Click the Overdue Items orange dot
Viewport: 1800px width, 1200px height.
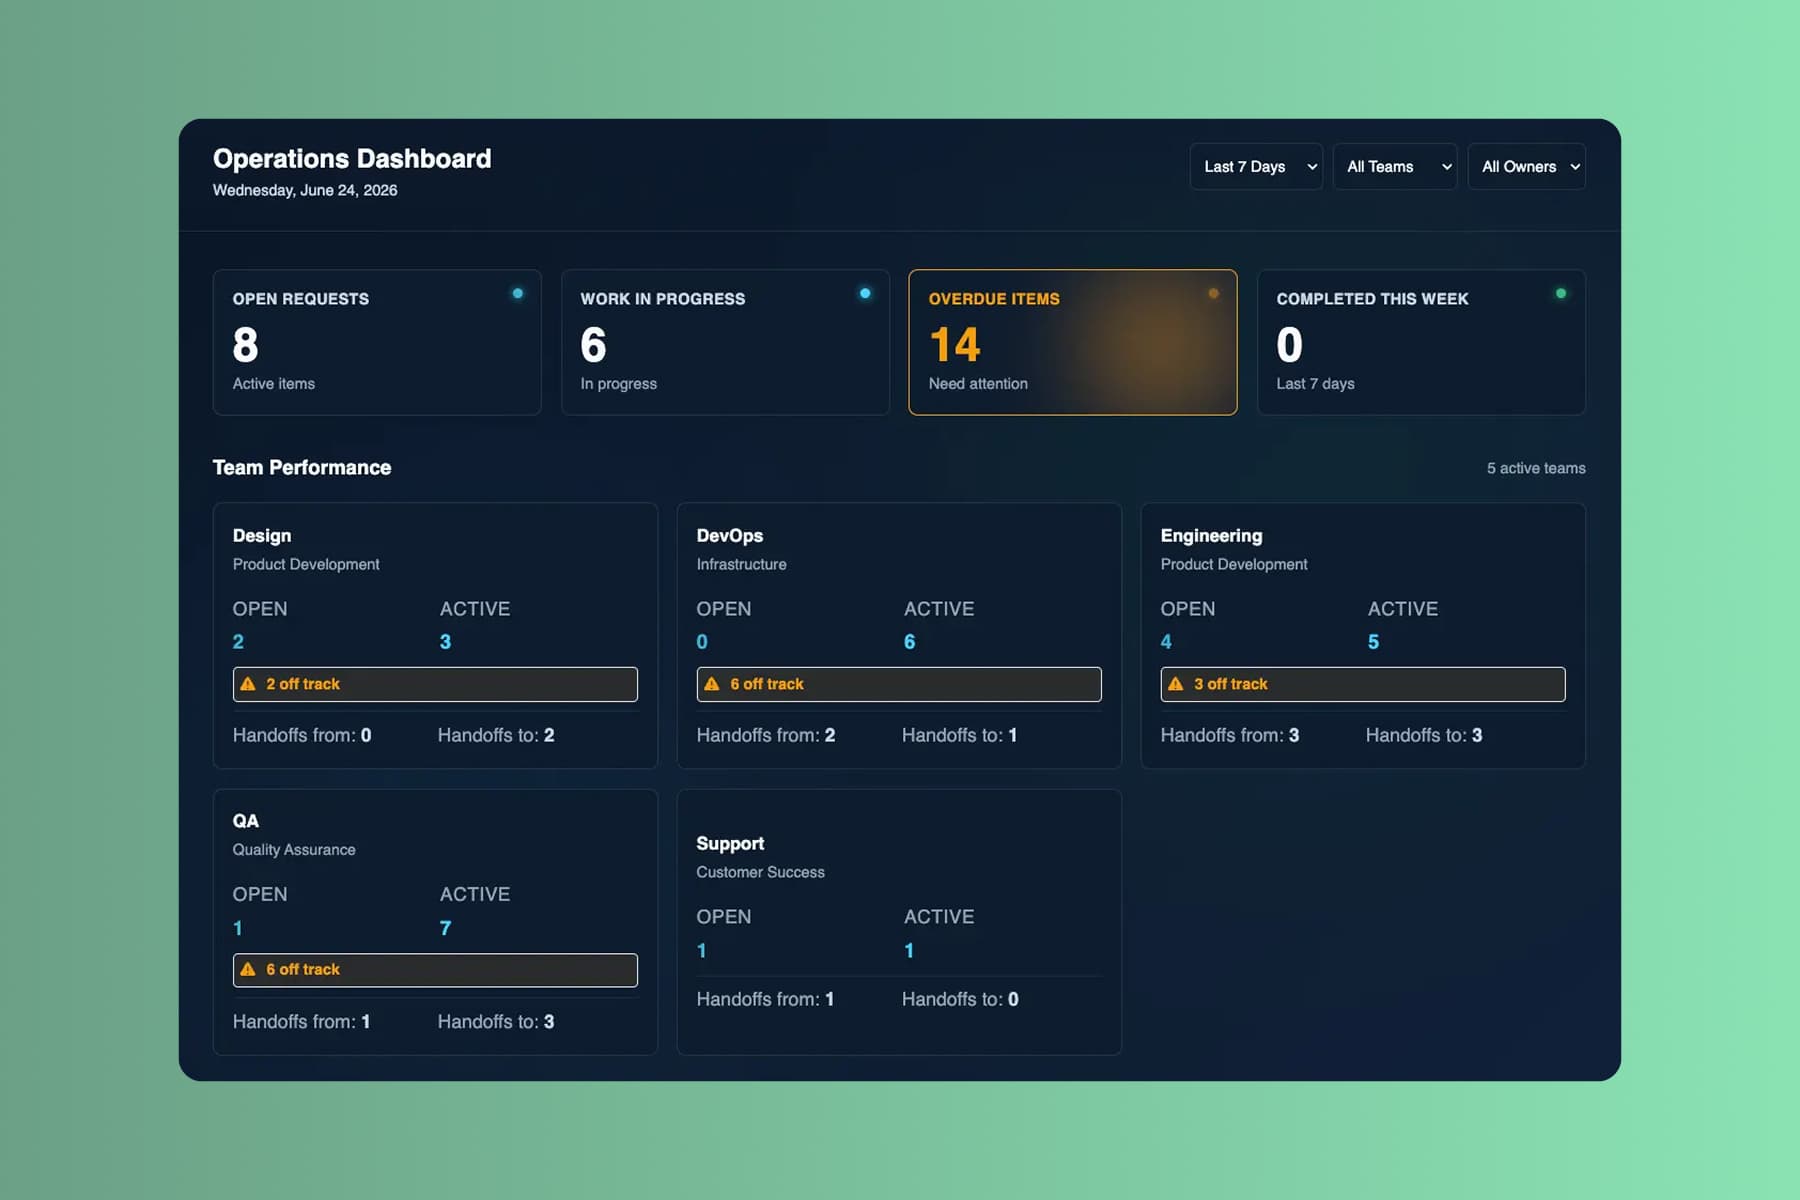tap(1213, 293)
